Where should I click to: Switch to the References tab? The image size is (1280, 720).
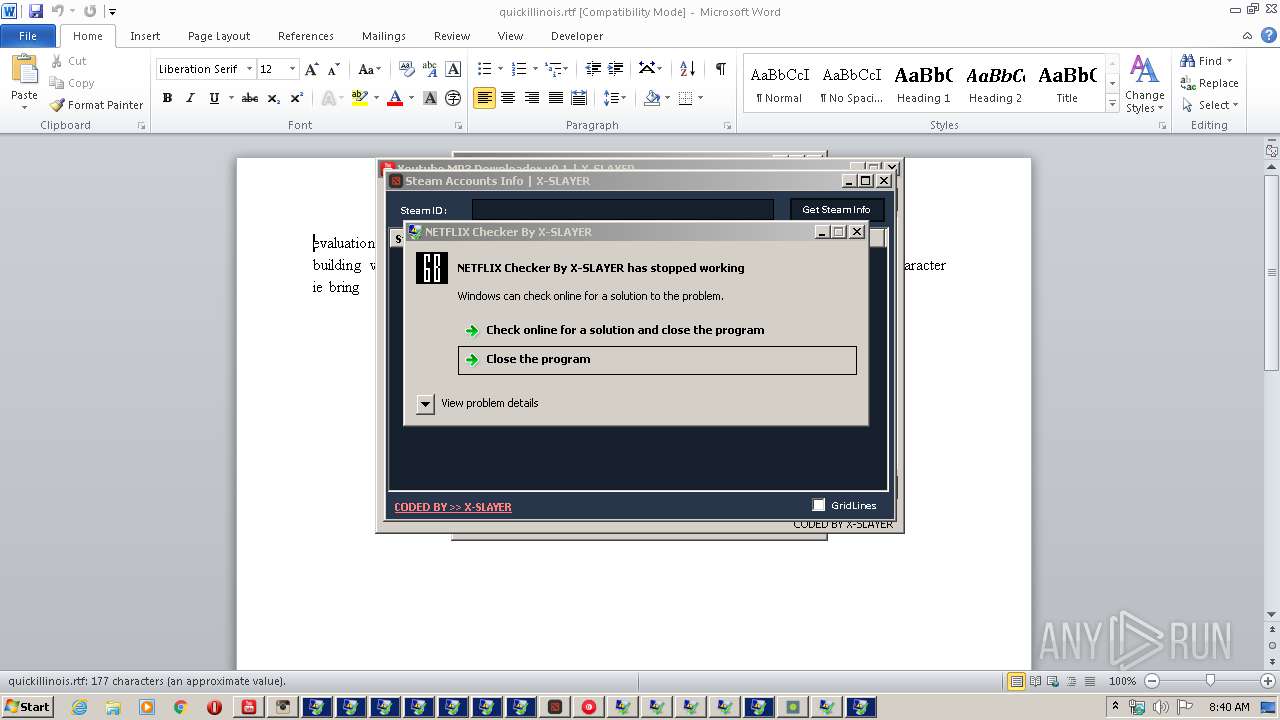[306, 36]
